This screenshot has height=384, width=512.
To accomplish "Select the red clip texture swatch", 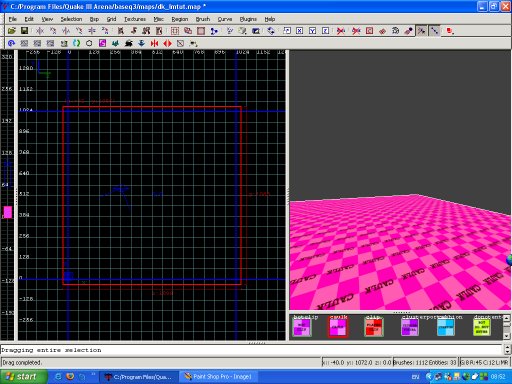I will pos(374,327).
